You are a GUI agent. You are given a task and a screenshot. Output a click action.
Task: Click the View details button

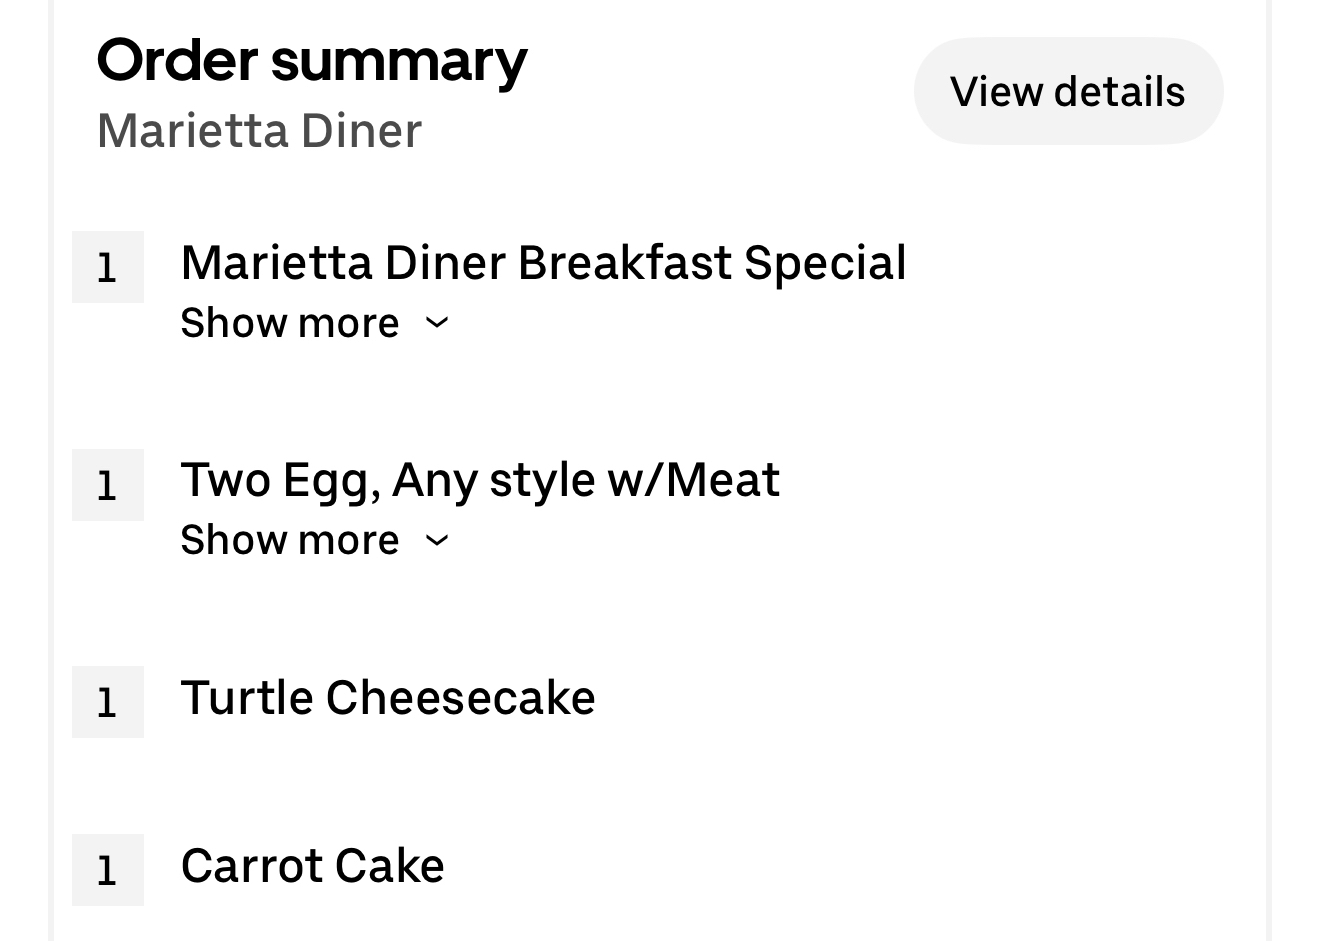point(1067,92)
